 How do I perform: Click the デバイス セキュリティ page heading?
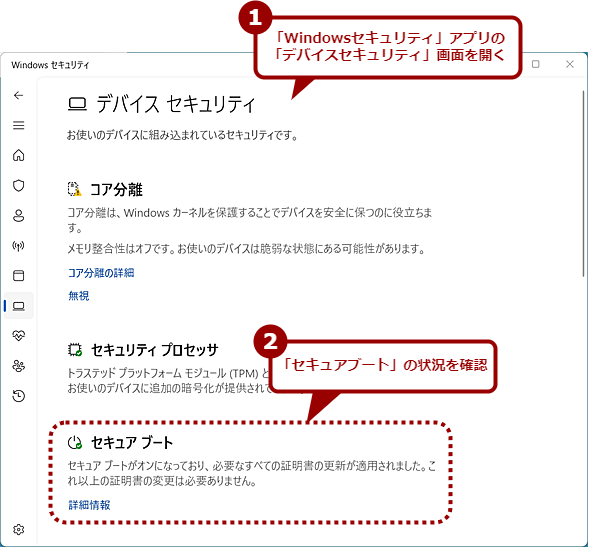(x=175, y=104)
